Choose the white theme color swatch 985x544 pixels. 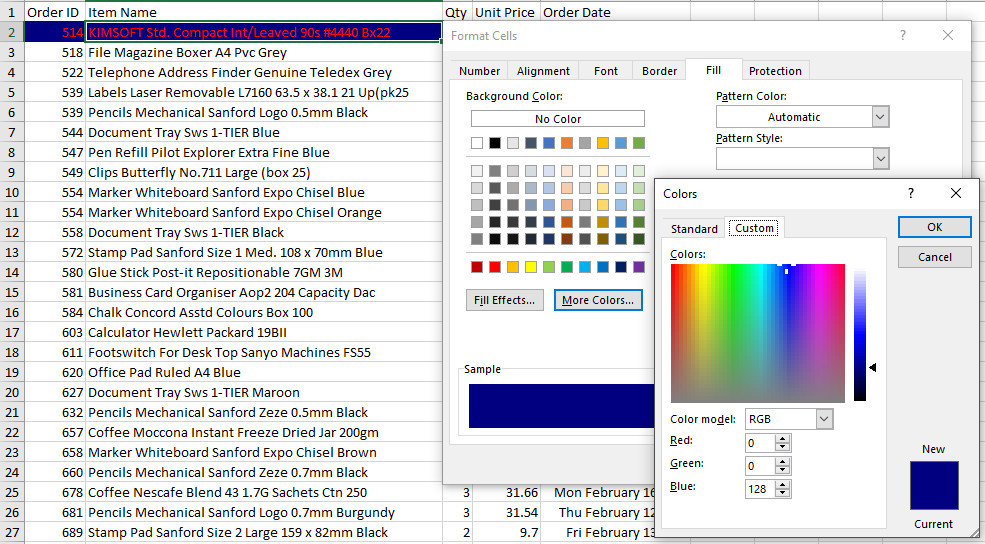click(x=477, y=143)
